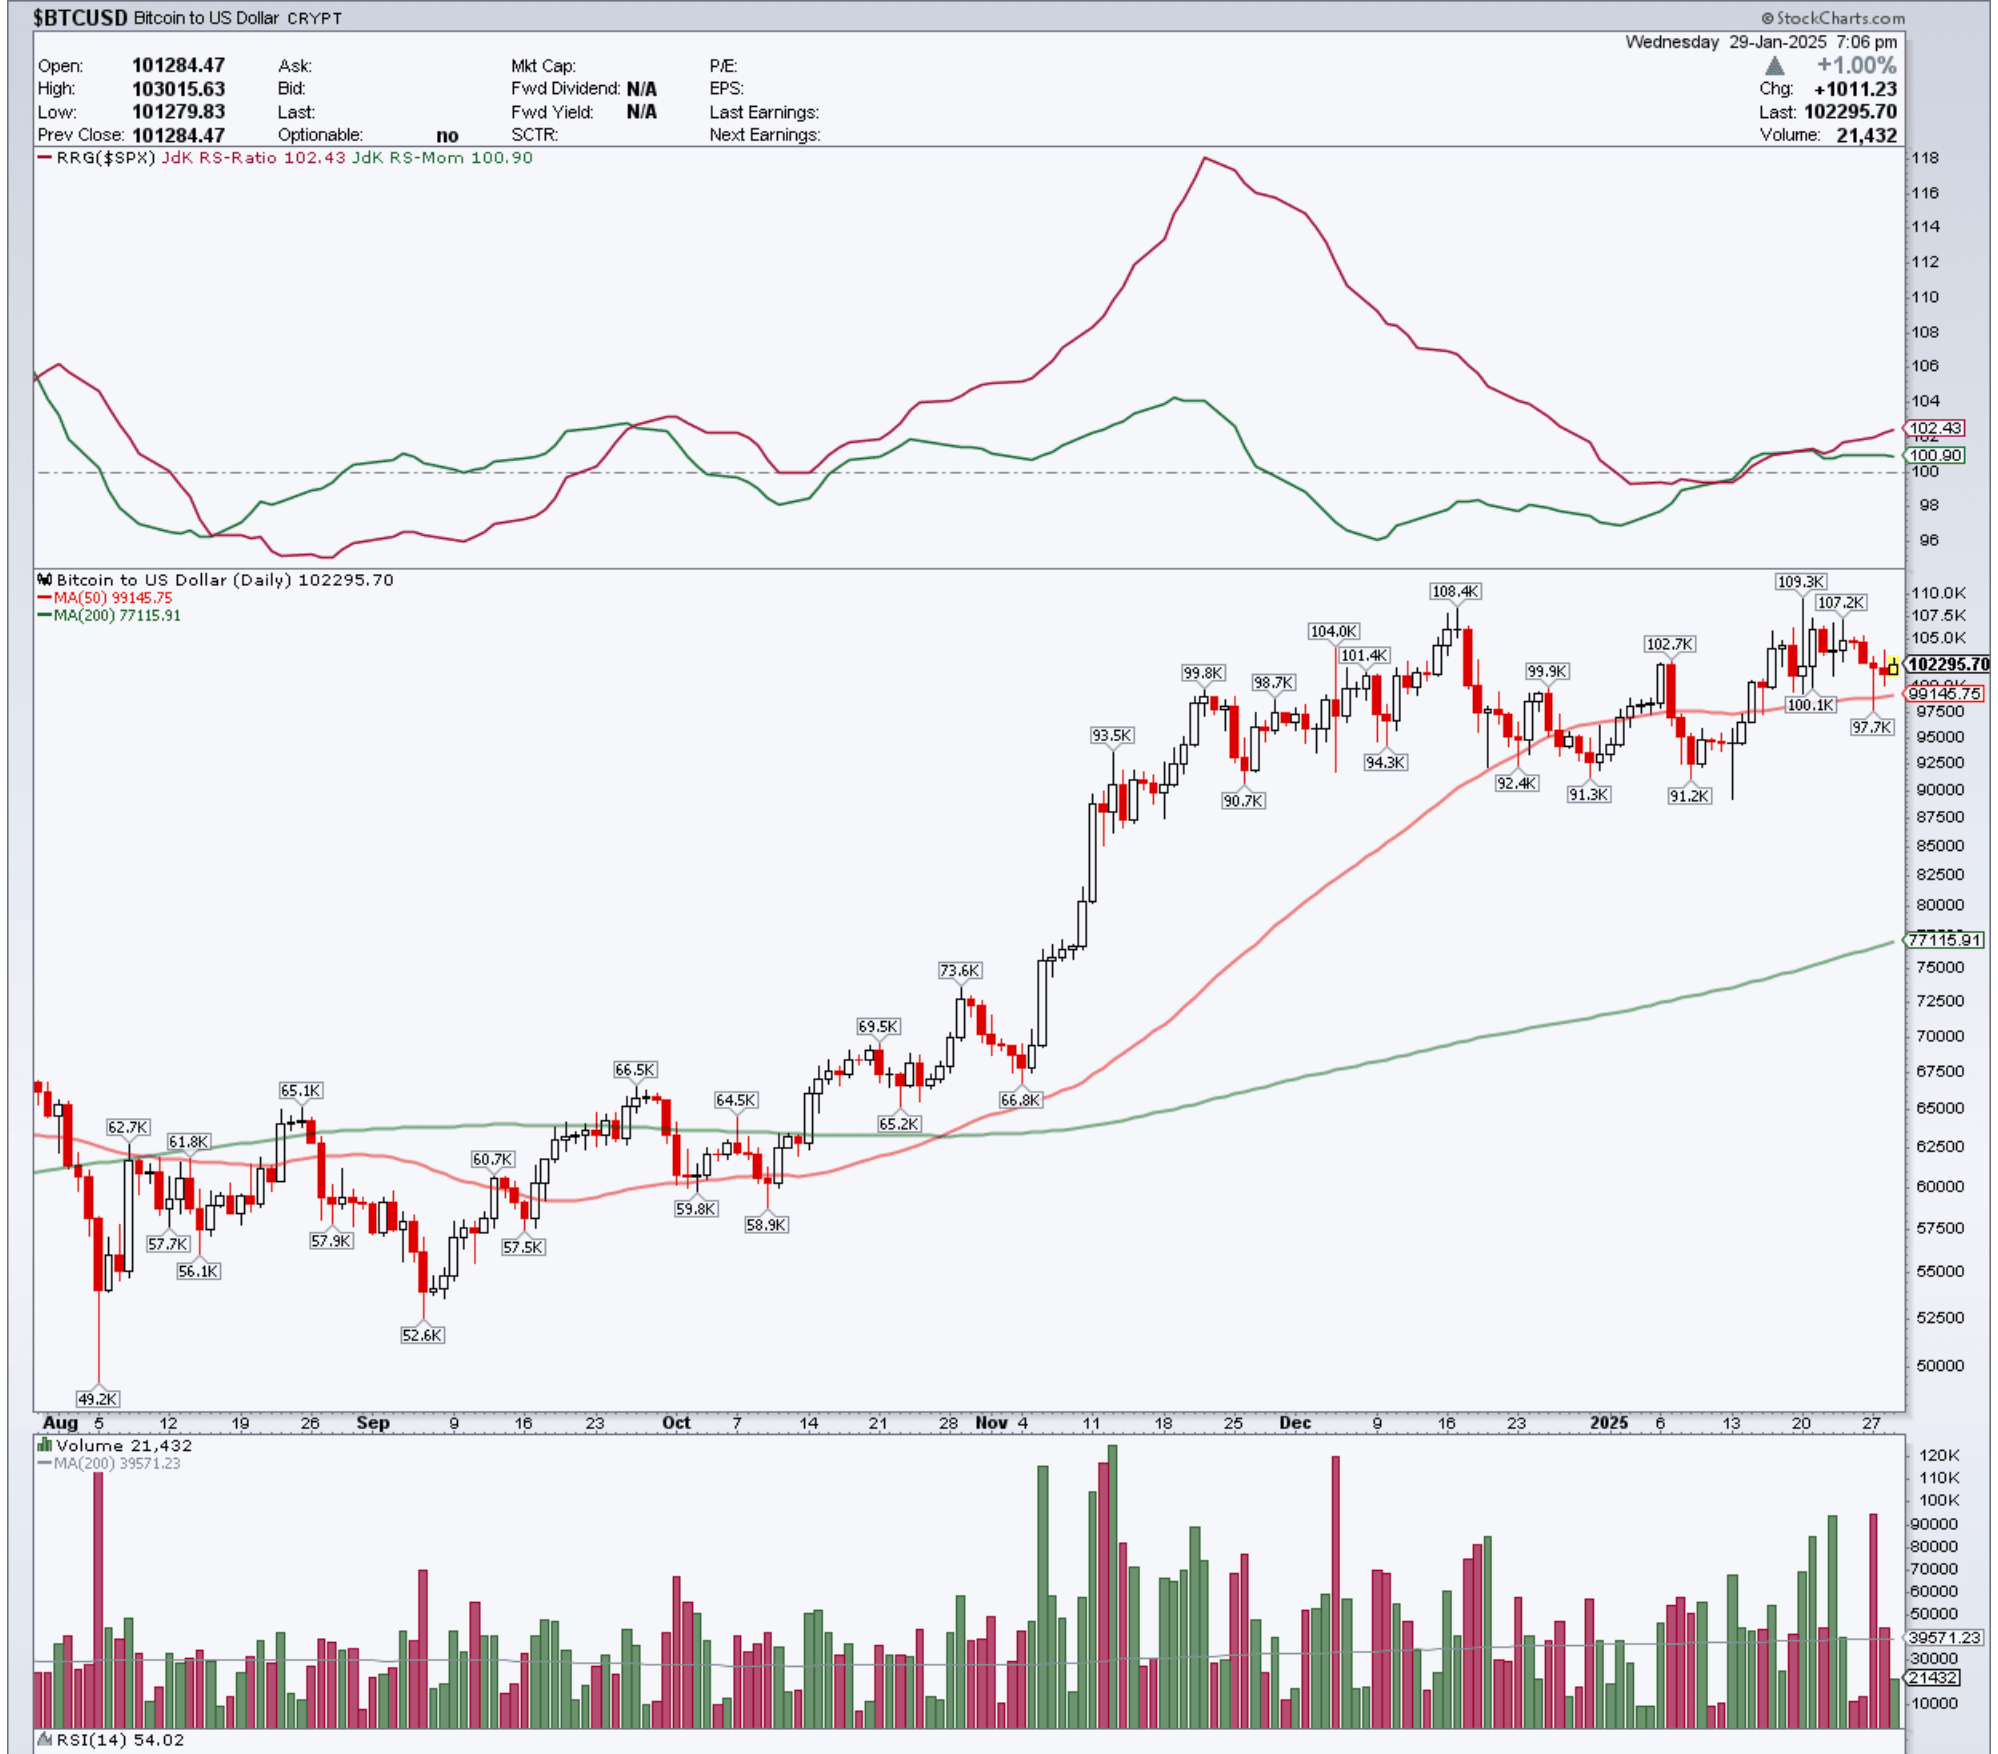Click the 73.6K peak label
The width and height of the screenshot is (1998, 1754).
click(x=960, y=971)
